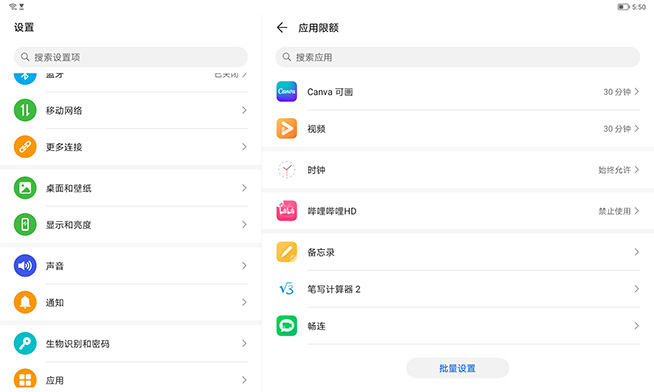This screenshot has width=654, height=392.
Task: Open the 声音 speaker icon
Action: (x=25, y=266)
